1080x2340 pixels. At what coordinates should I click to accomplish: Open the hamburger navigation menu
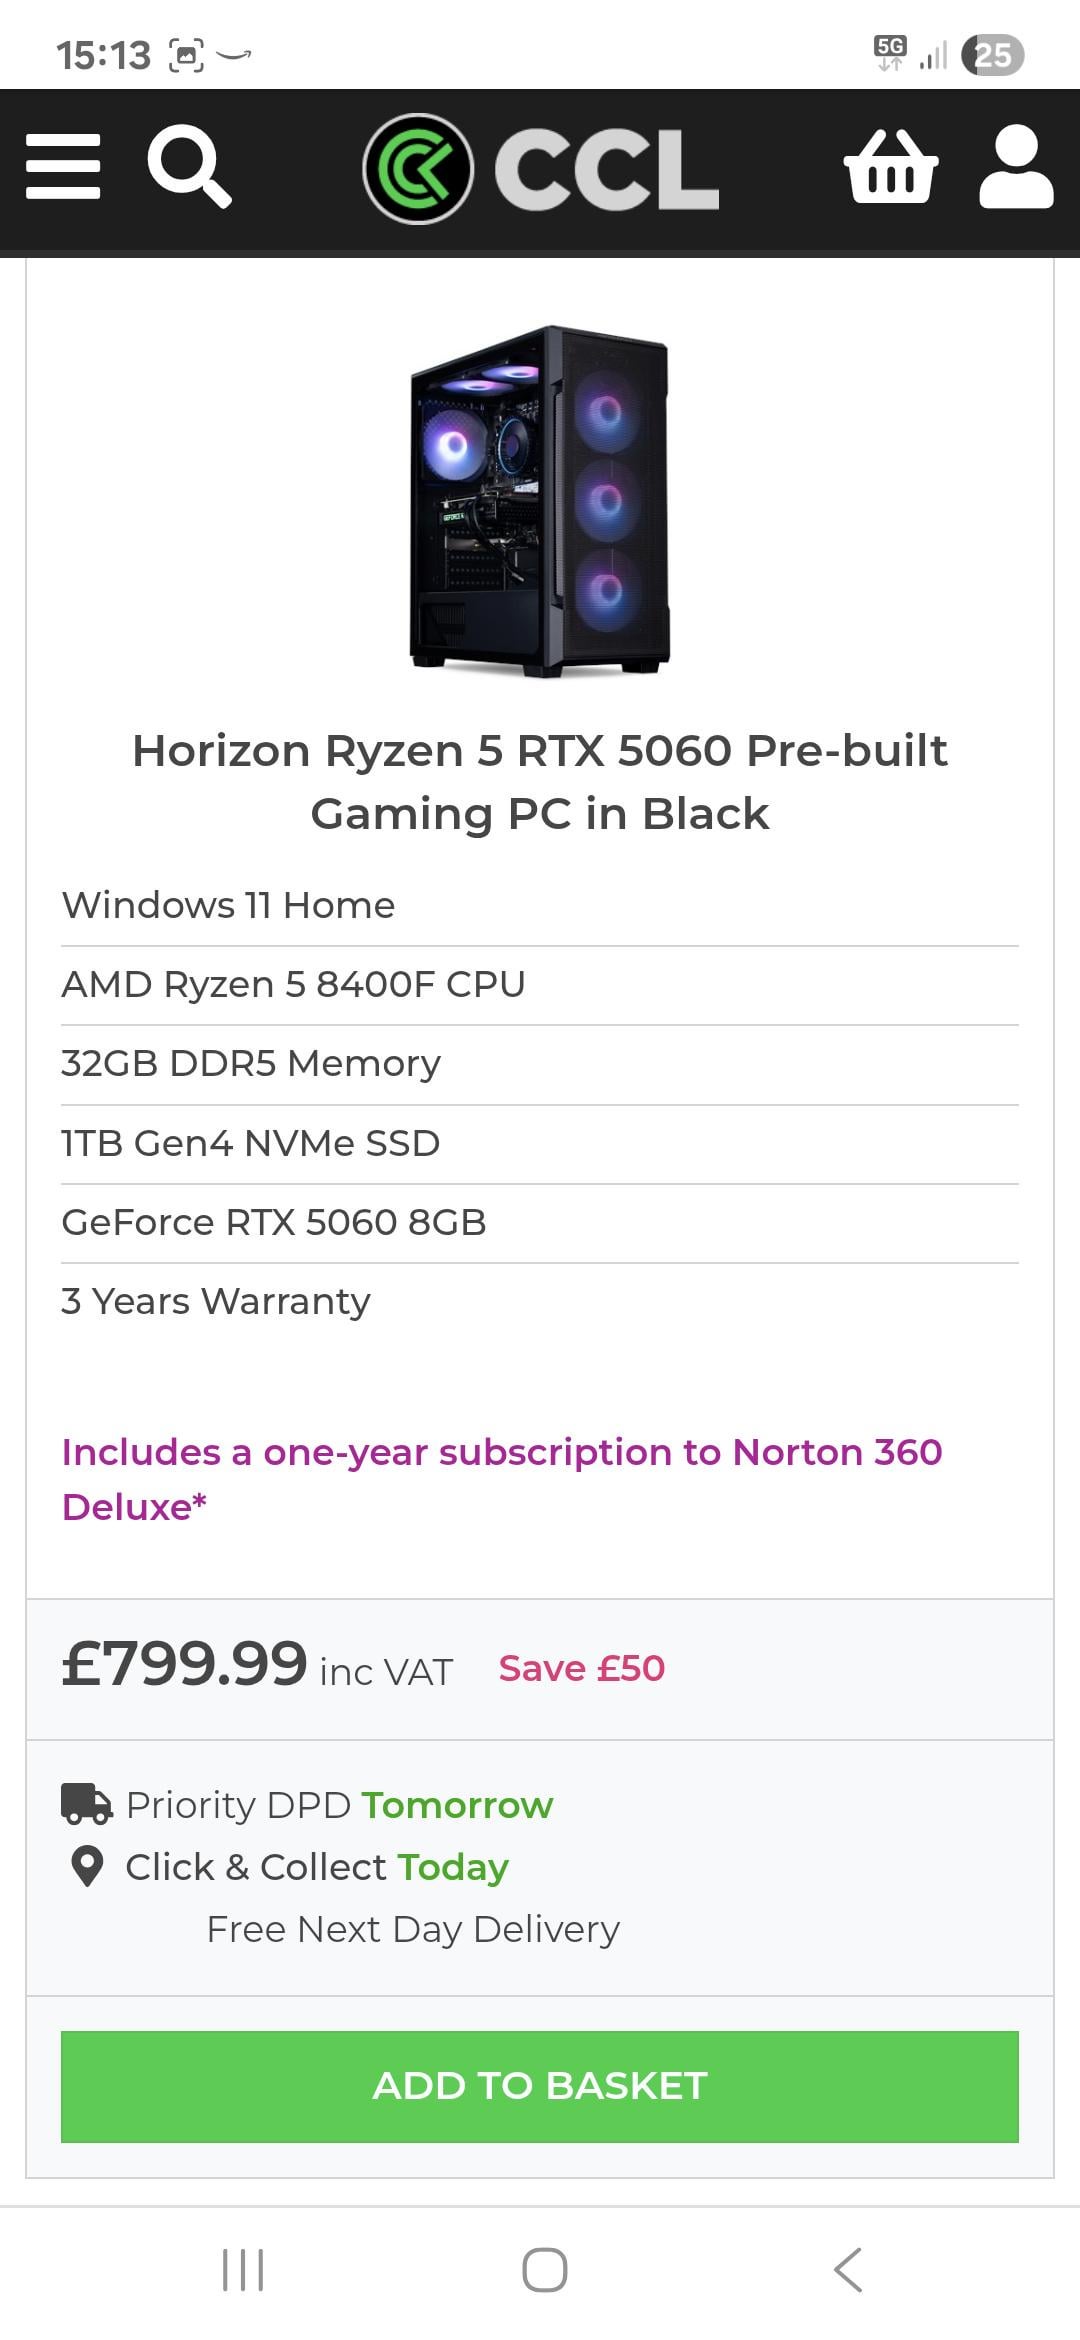click(63, 167)
